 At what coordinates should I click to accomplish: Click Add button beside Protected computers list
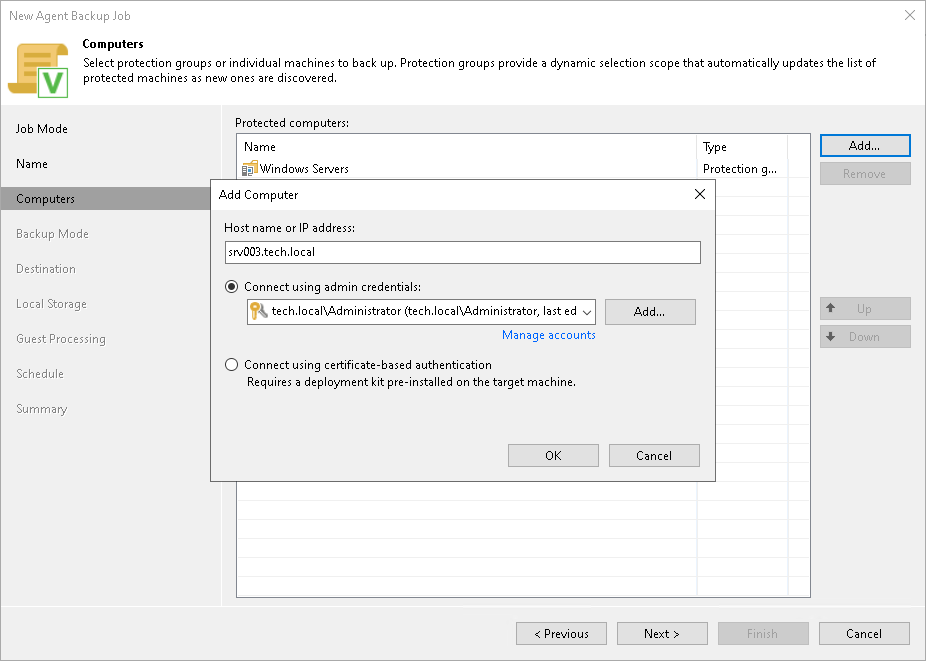click(865, 146)
